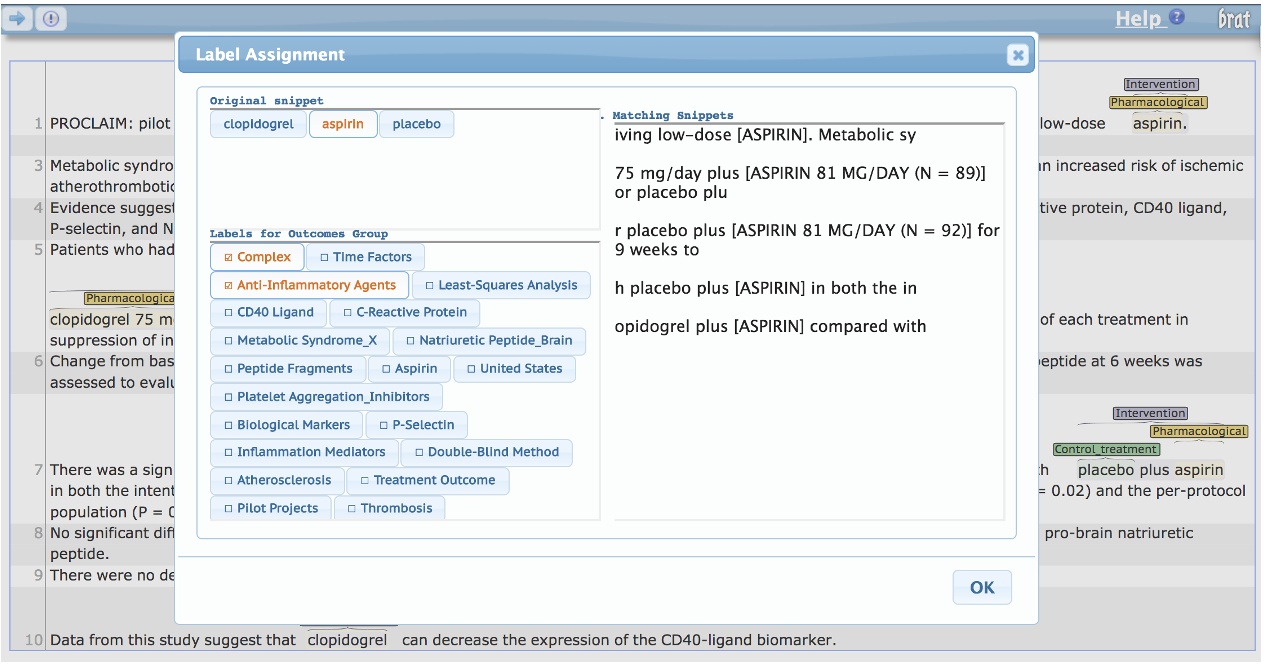Select the aspirin original snippet tab
The height and width of the screenshot is (666, 1266).
342,124
